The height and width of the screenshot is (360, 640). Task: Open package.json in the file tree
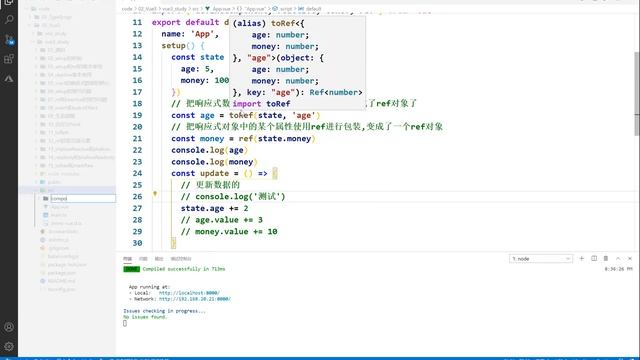(62, 273)
